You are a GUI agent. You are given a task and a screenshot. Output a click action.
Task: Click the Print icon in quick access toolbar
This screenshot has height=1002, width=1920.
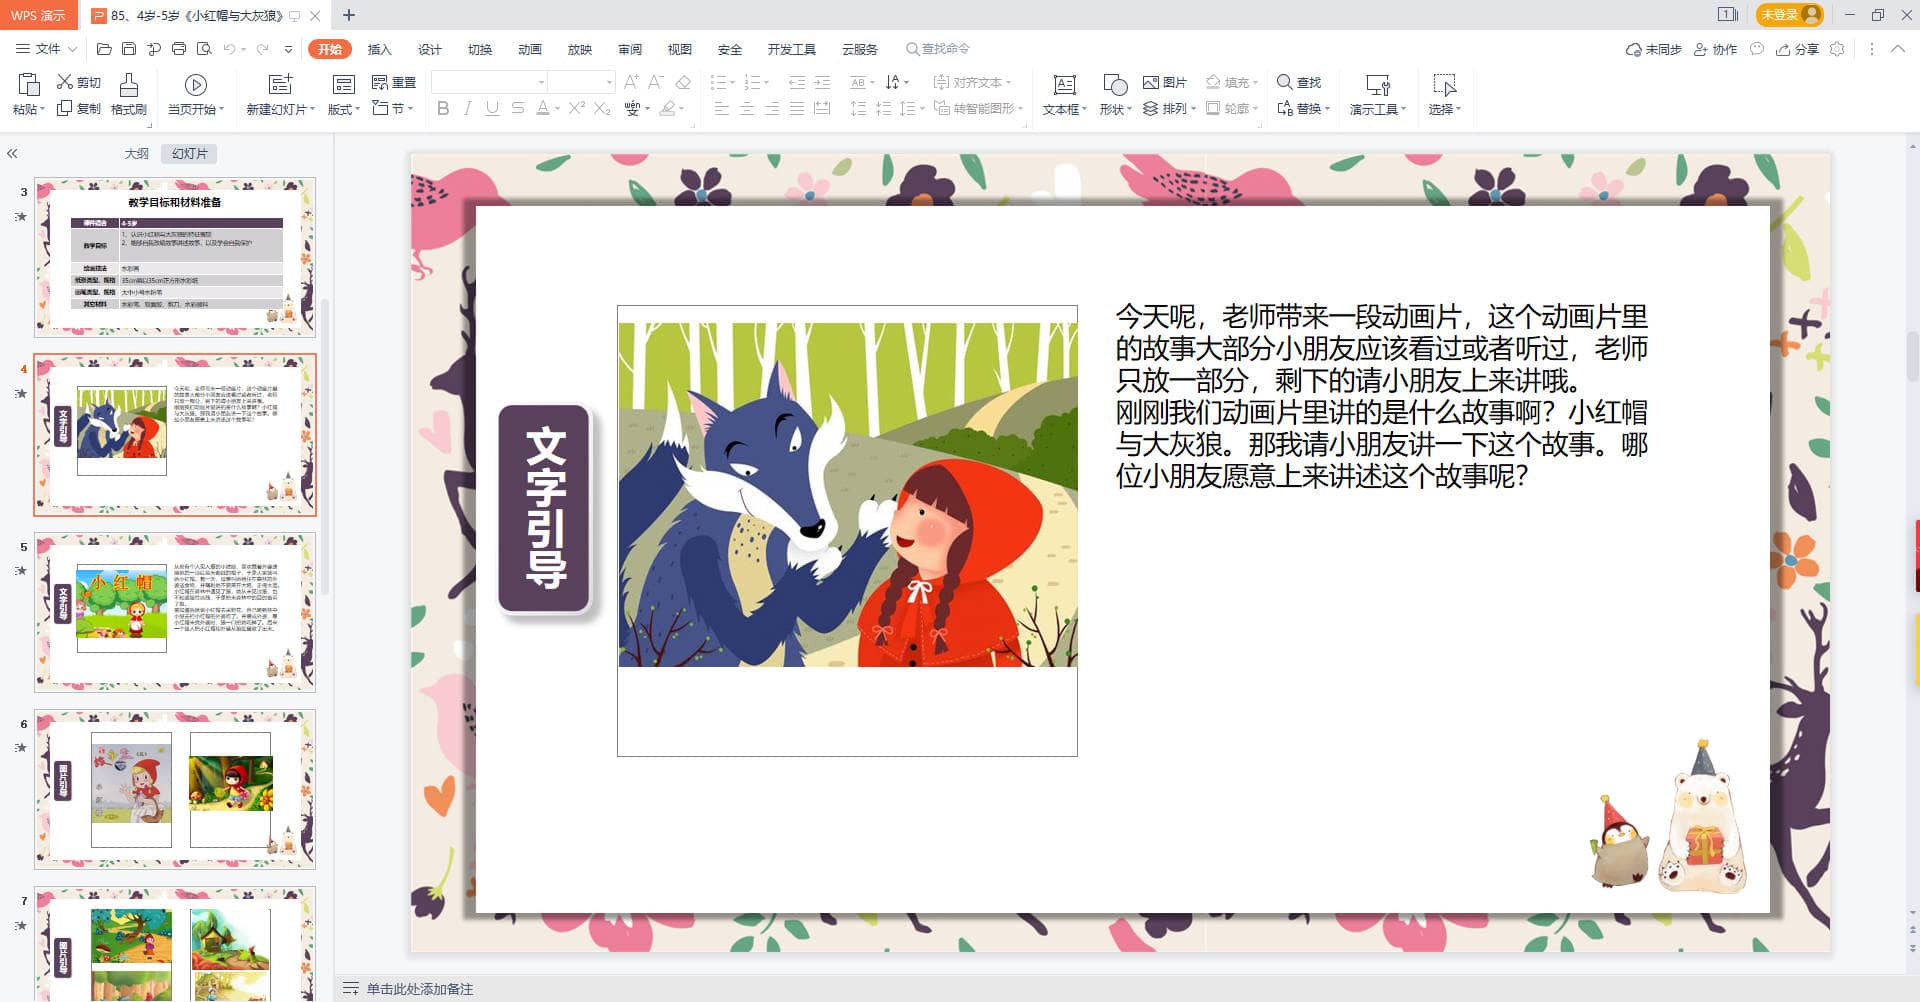[179, 49]
